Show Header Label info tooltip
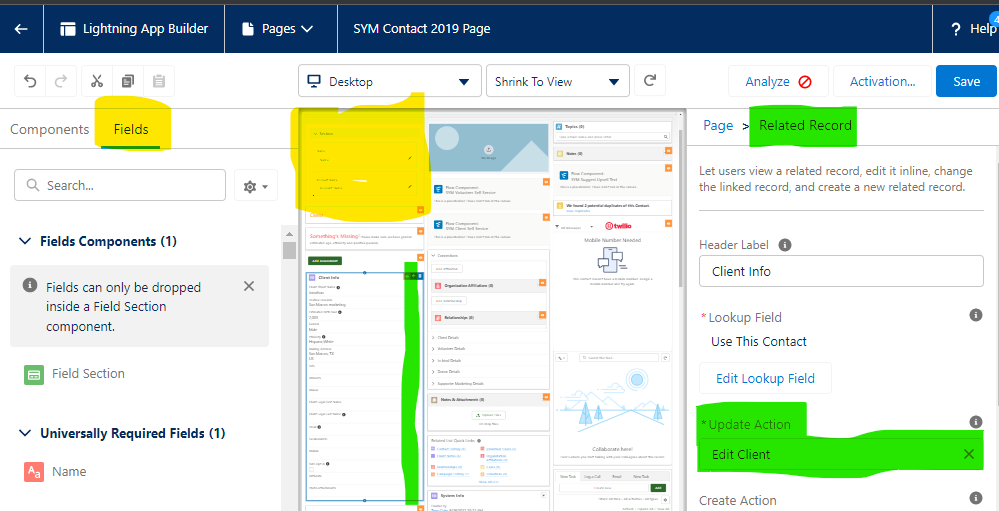The height and width of the screenshot is (511, 999). tap(785, 245)
